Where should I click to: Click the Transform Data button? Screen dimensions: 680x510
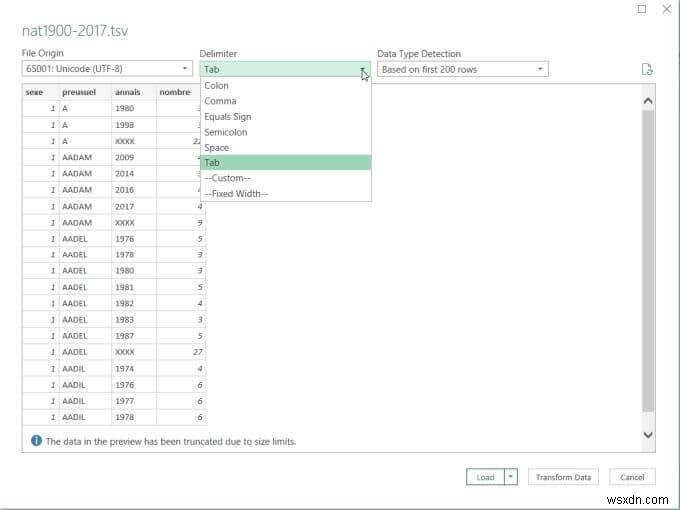pos(563,477)
